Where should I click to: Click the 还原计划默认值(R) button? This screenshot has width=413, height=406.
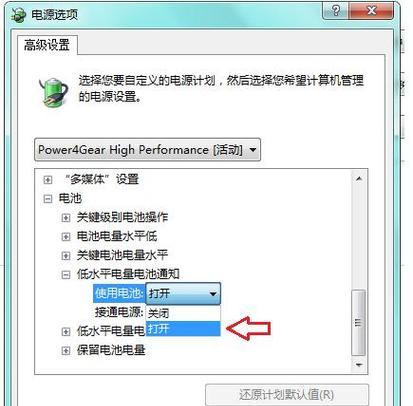click(287, 395)
